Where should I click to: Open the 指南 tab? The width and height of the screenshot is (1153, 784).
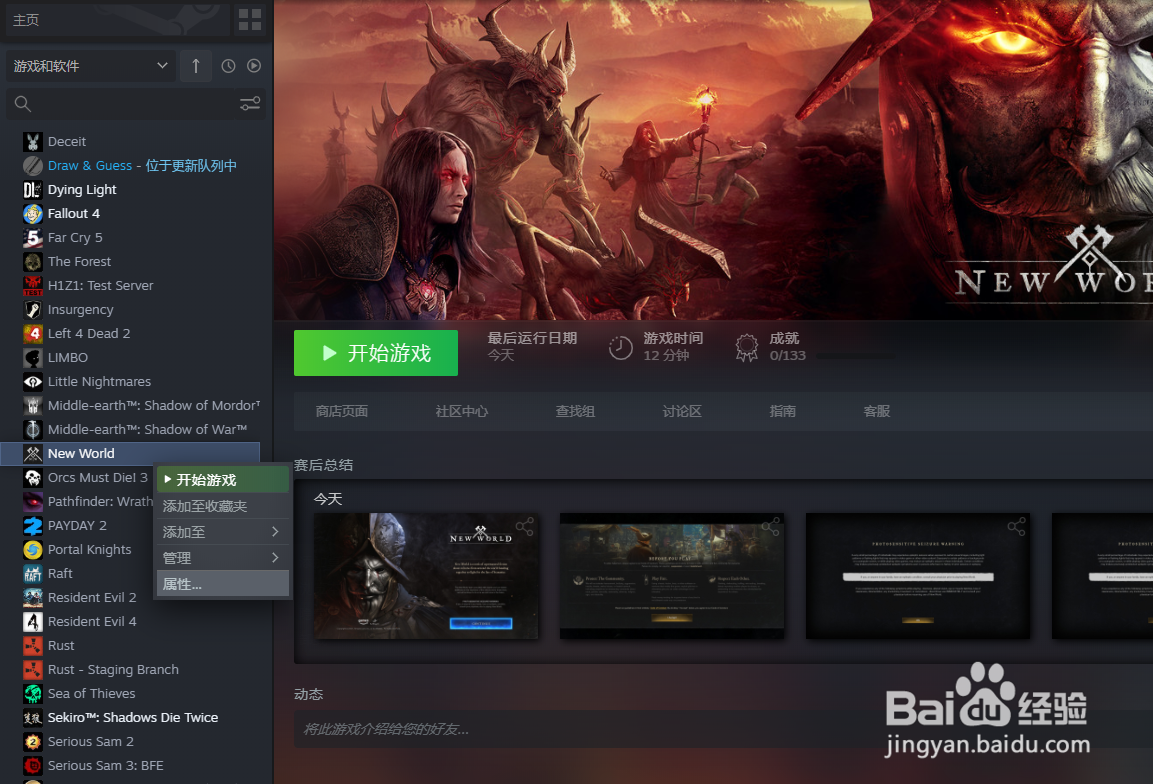[x=782, y=411]
